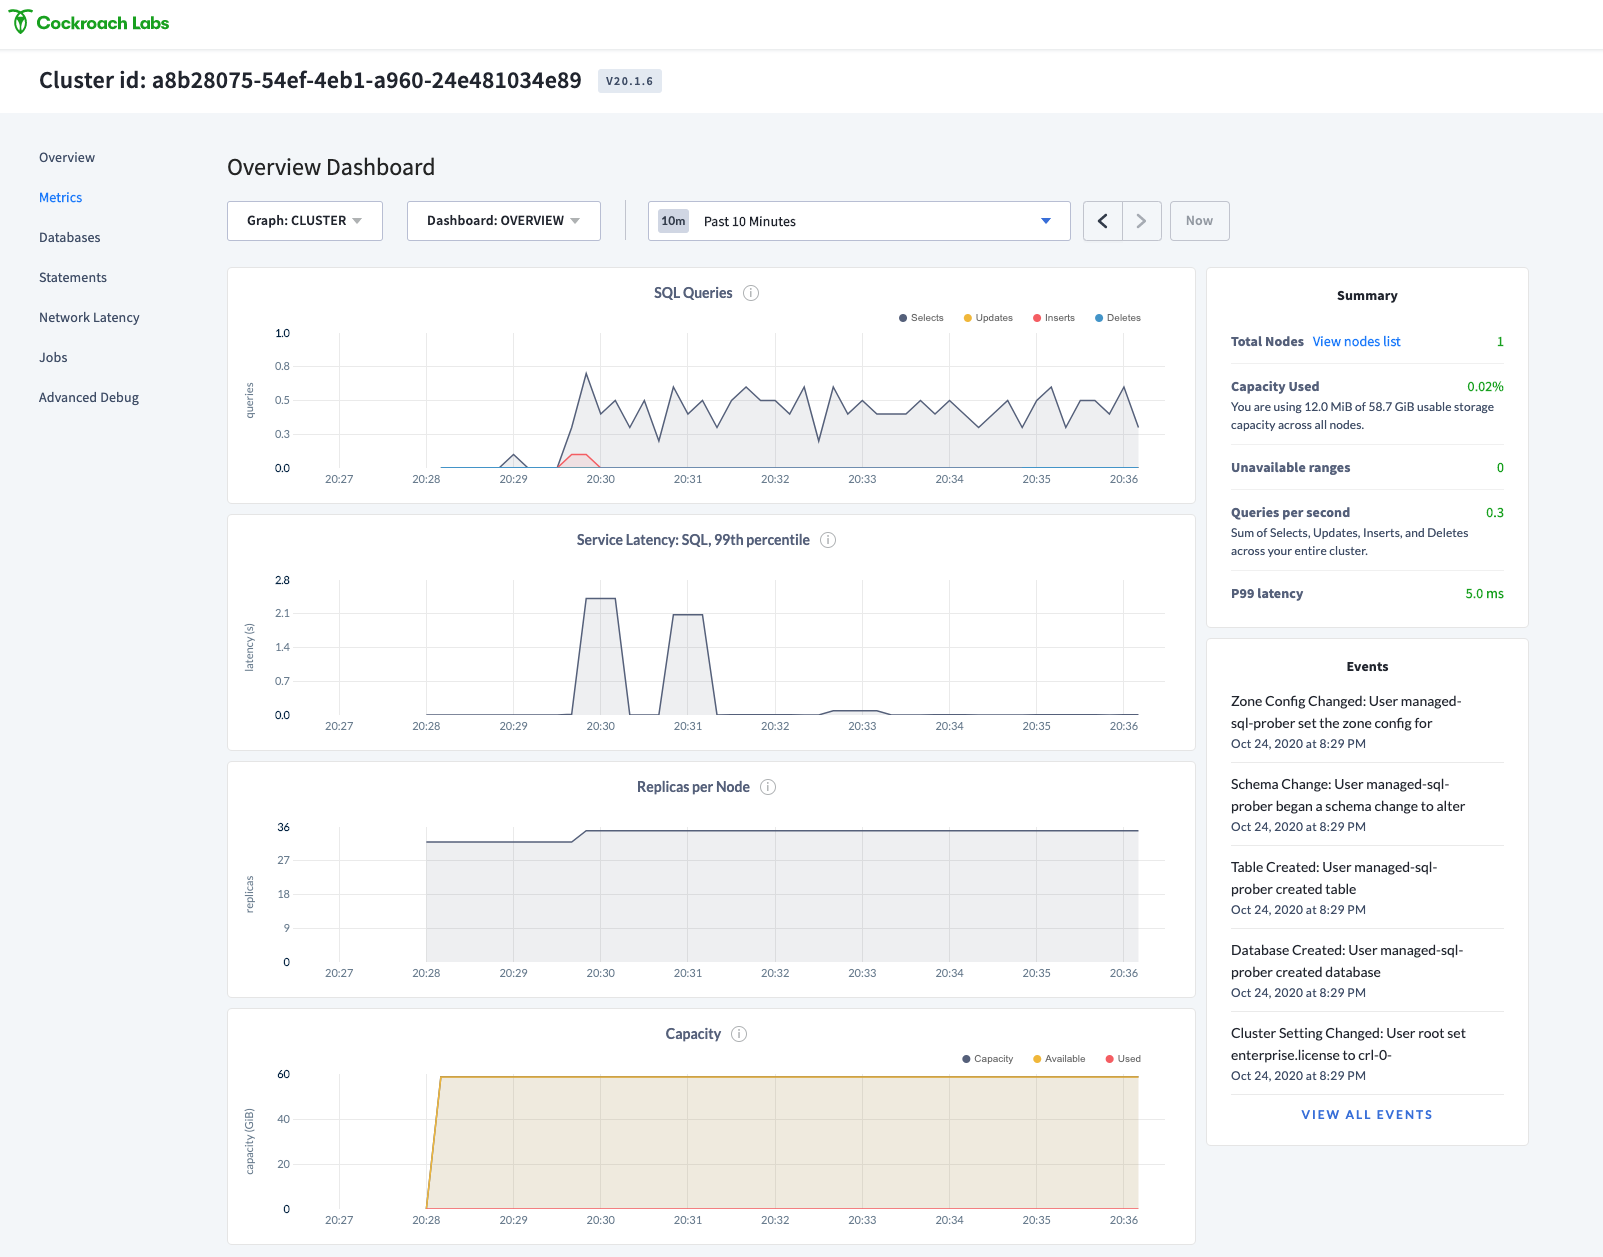Click the Table Created event entry

click(1367, 888)
